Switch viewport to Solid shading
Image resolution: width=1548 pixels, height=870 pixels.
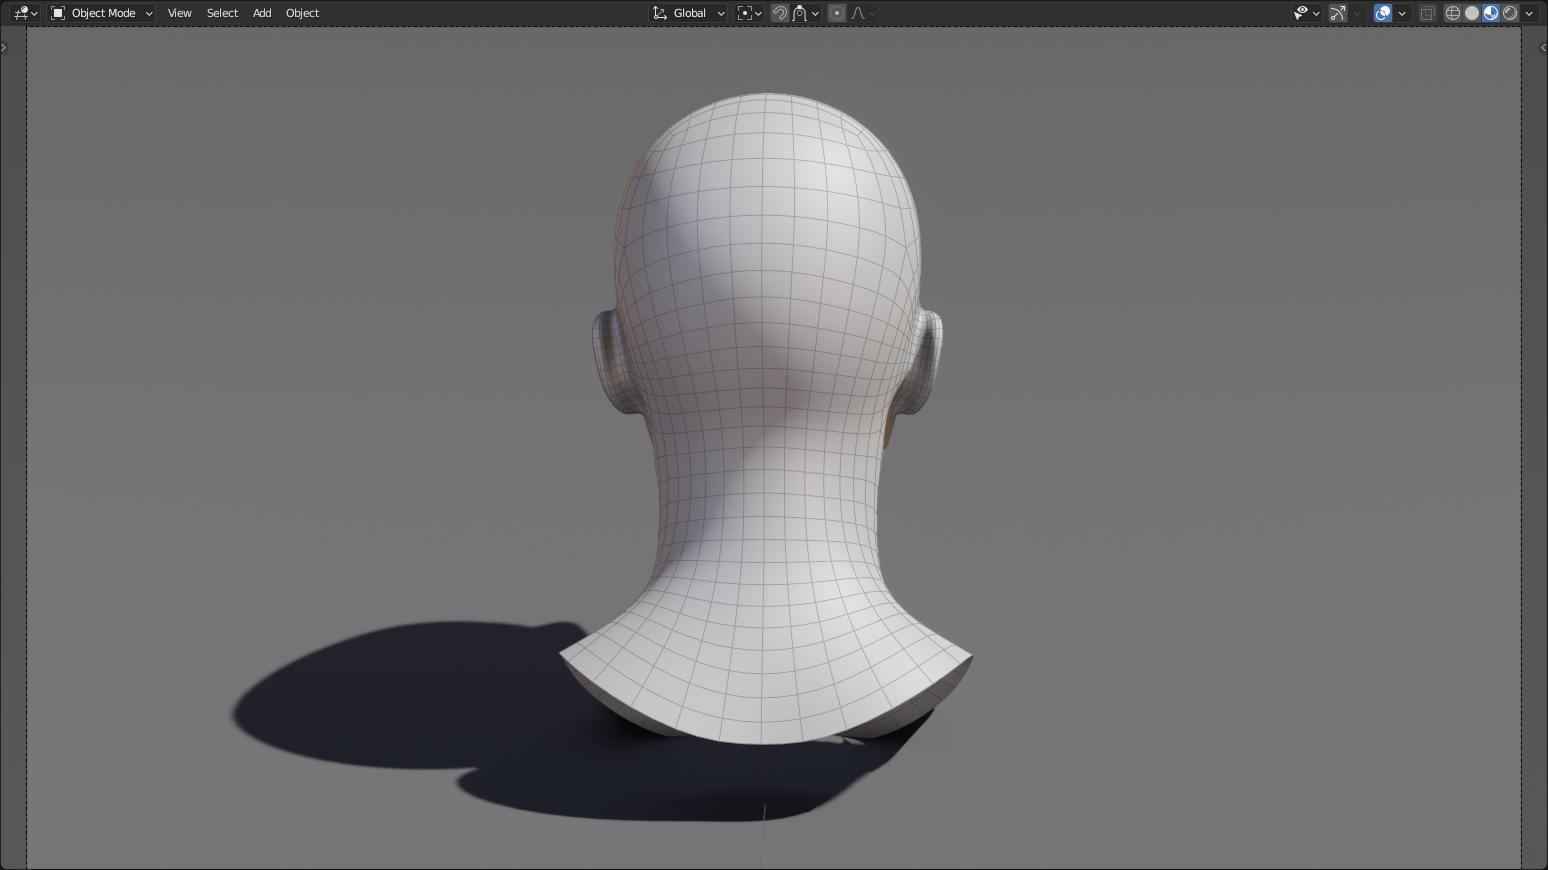click(1472, 13)
